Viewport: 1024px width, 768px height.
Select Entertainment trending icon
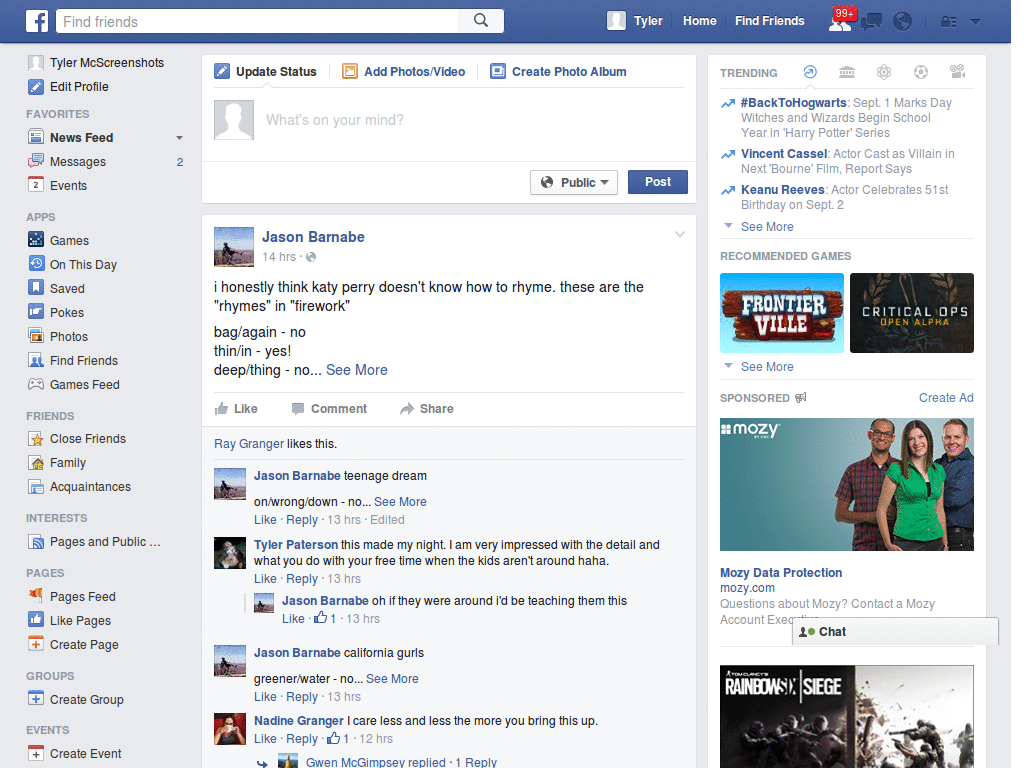click(957, 72)
